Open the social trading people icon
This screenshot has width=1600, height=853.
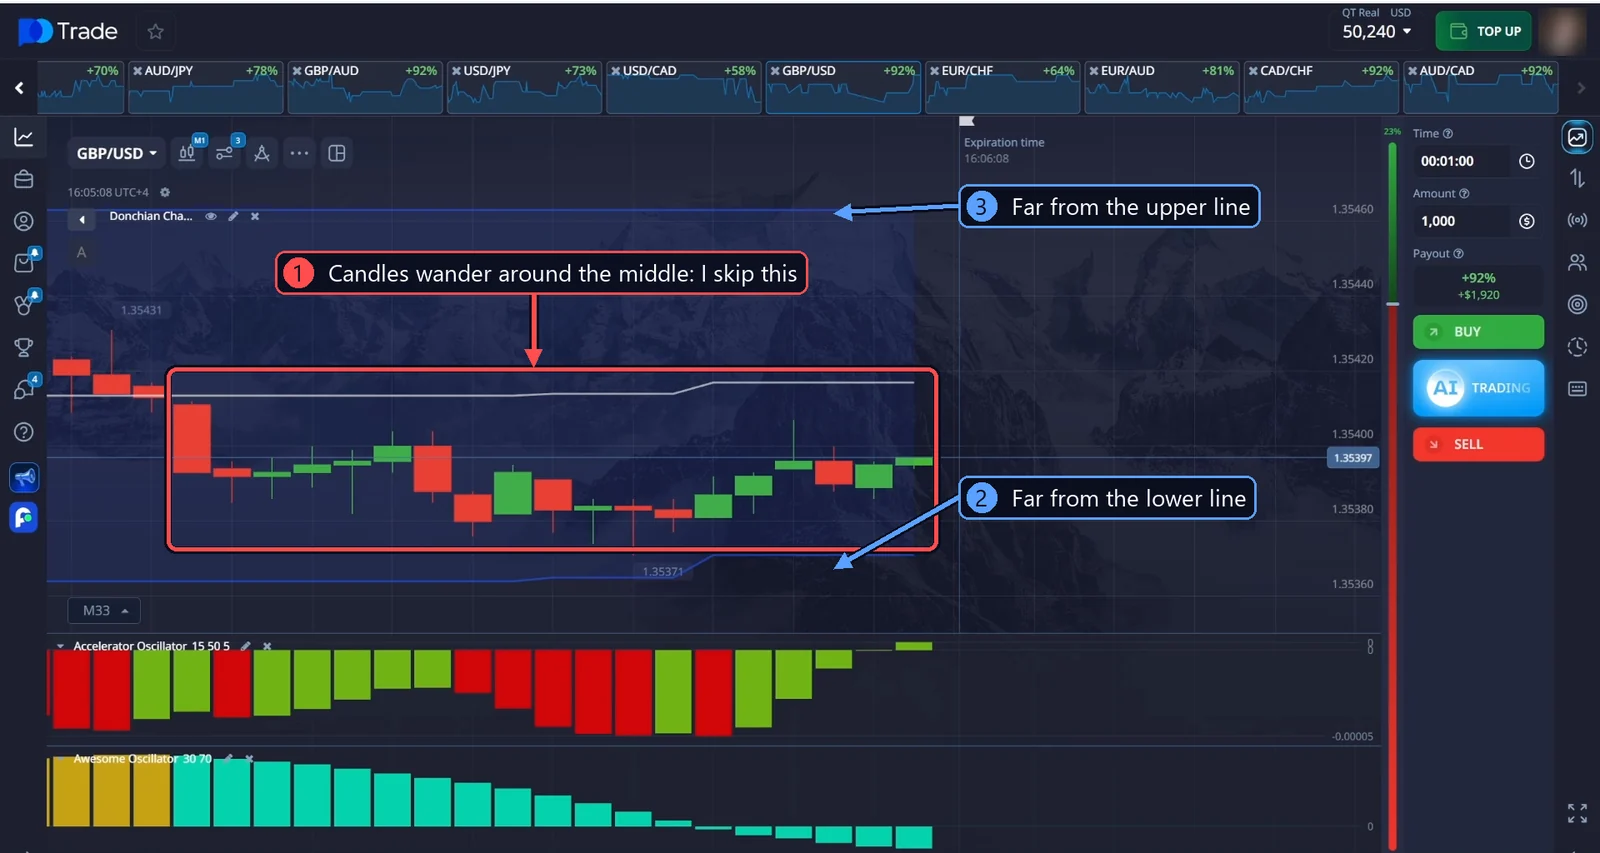1577,262
